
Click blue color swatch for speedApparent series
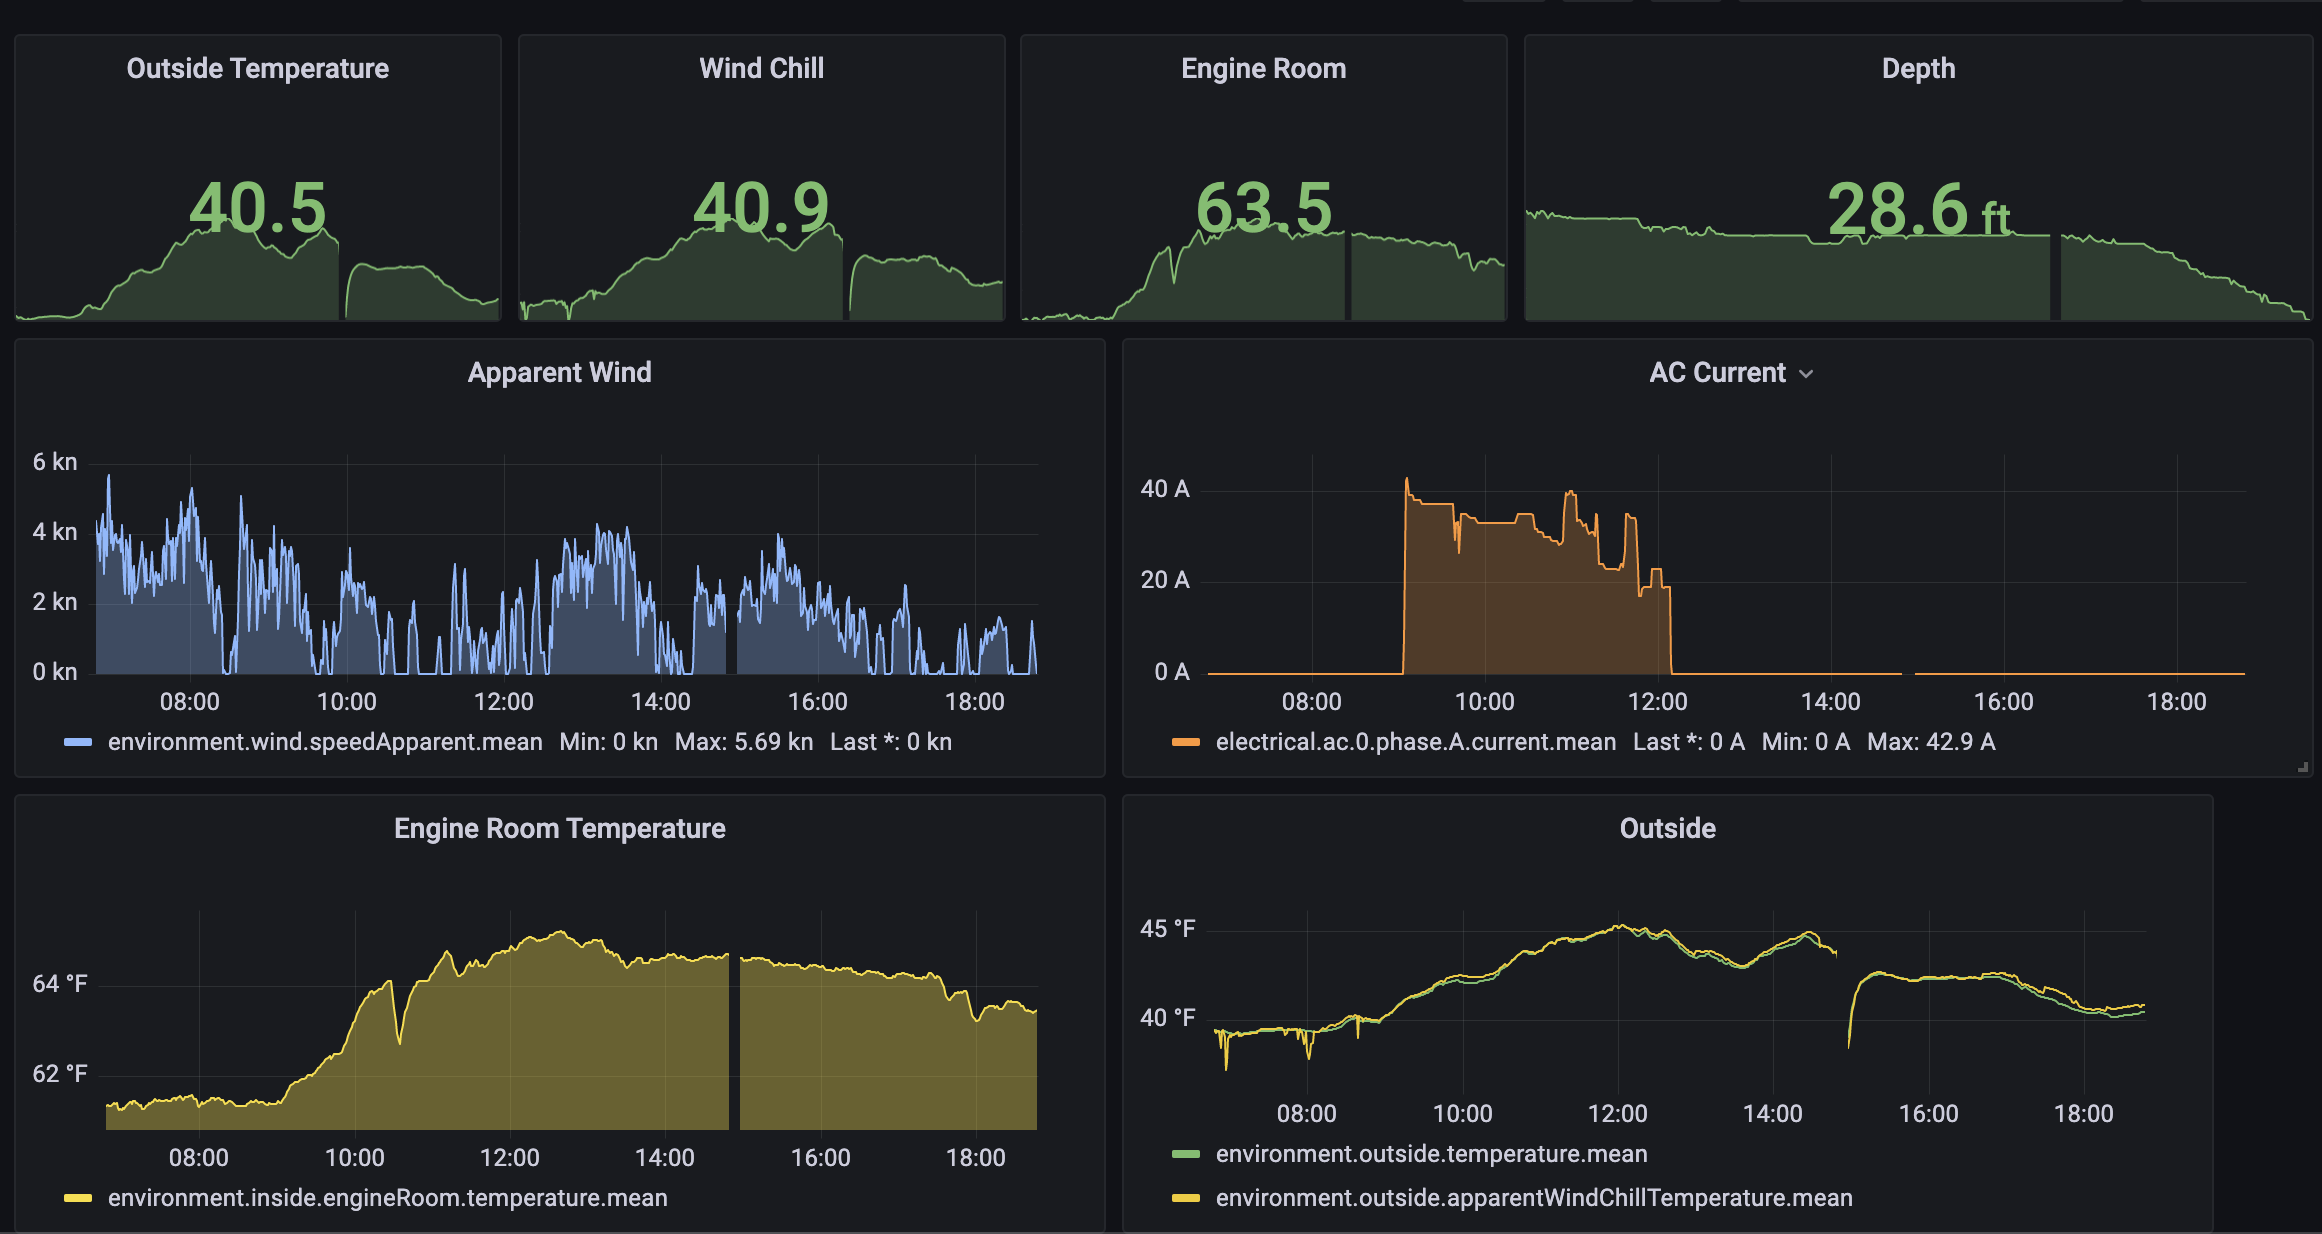pyautogui.click(x=78, y=742)
